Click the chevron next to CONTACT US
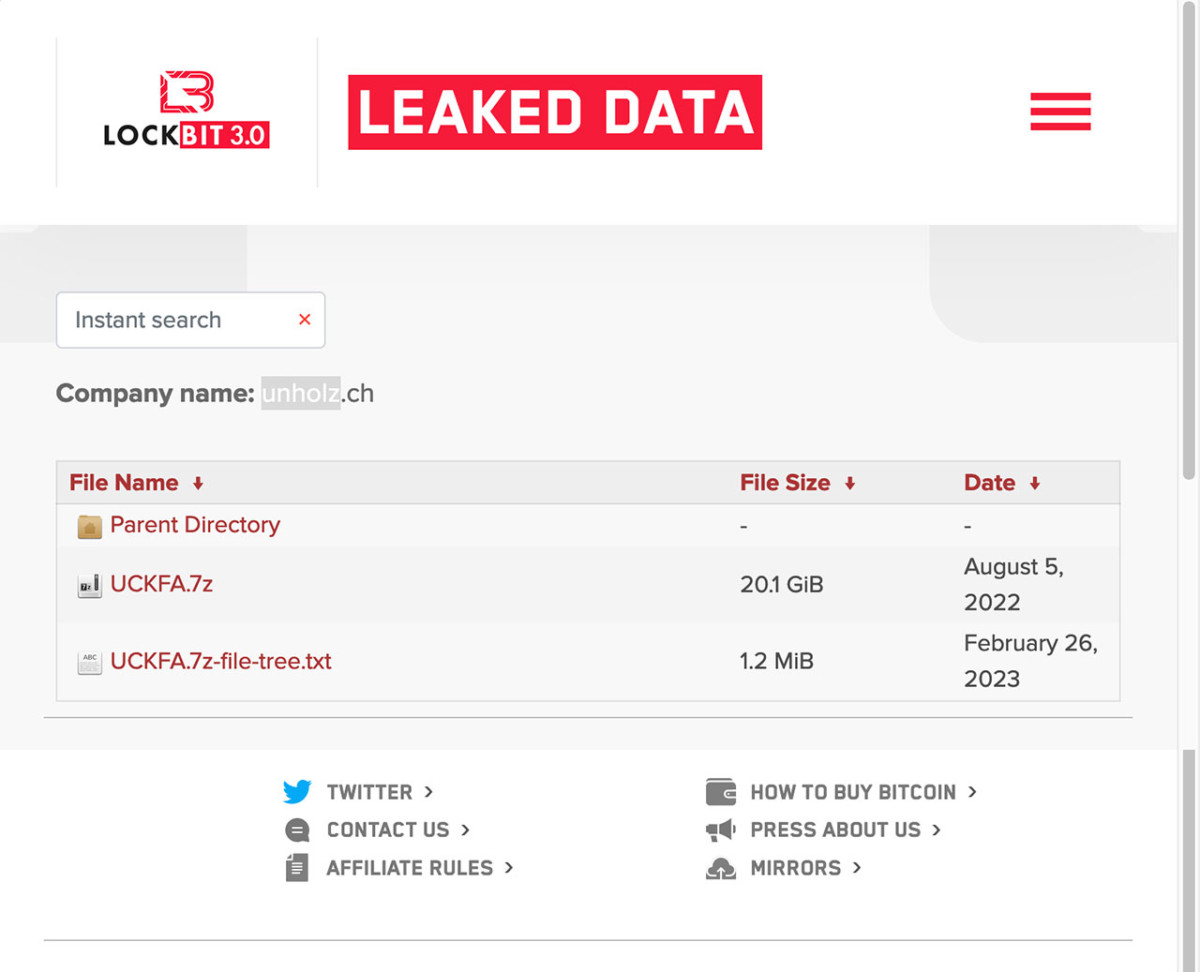Viewport: 1200px width, 972px height. [x=465, y=829]
